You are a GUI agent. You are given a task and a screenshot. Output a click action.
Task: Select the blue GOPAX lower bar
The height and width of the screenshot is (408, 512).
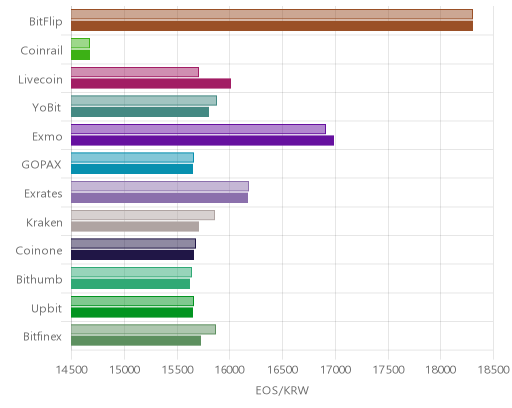tap(132, 169)
